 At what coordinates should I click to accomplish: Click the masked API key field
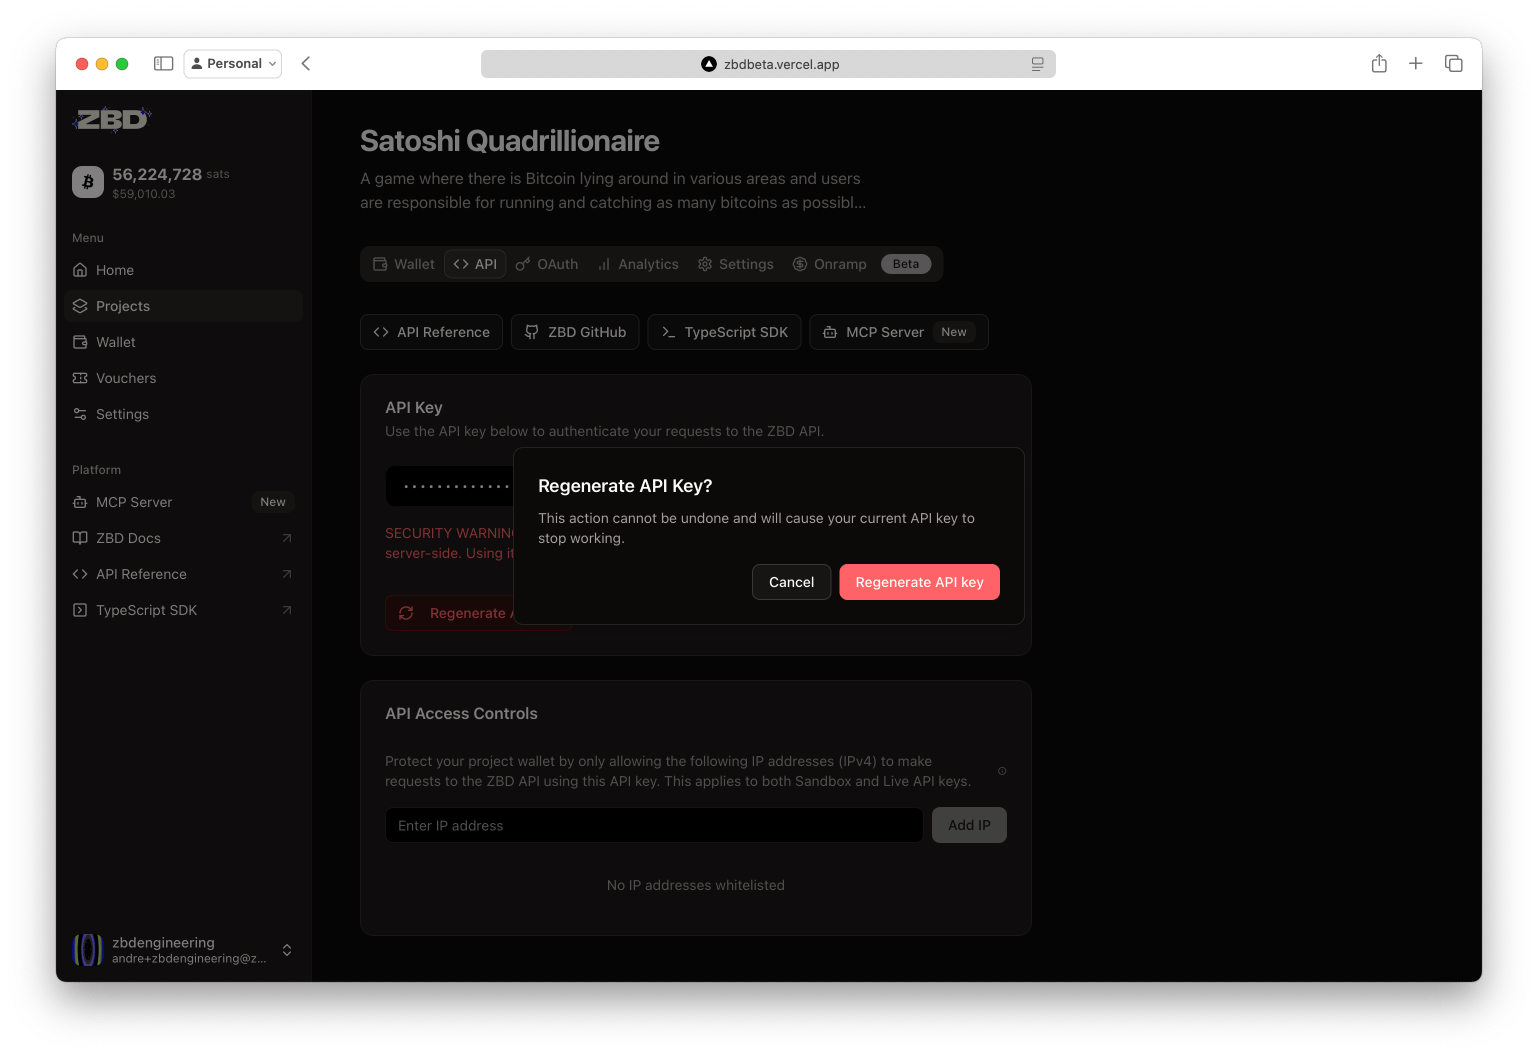(x=449, y=486)
